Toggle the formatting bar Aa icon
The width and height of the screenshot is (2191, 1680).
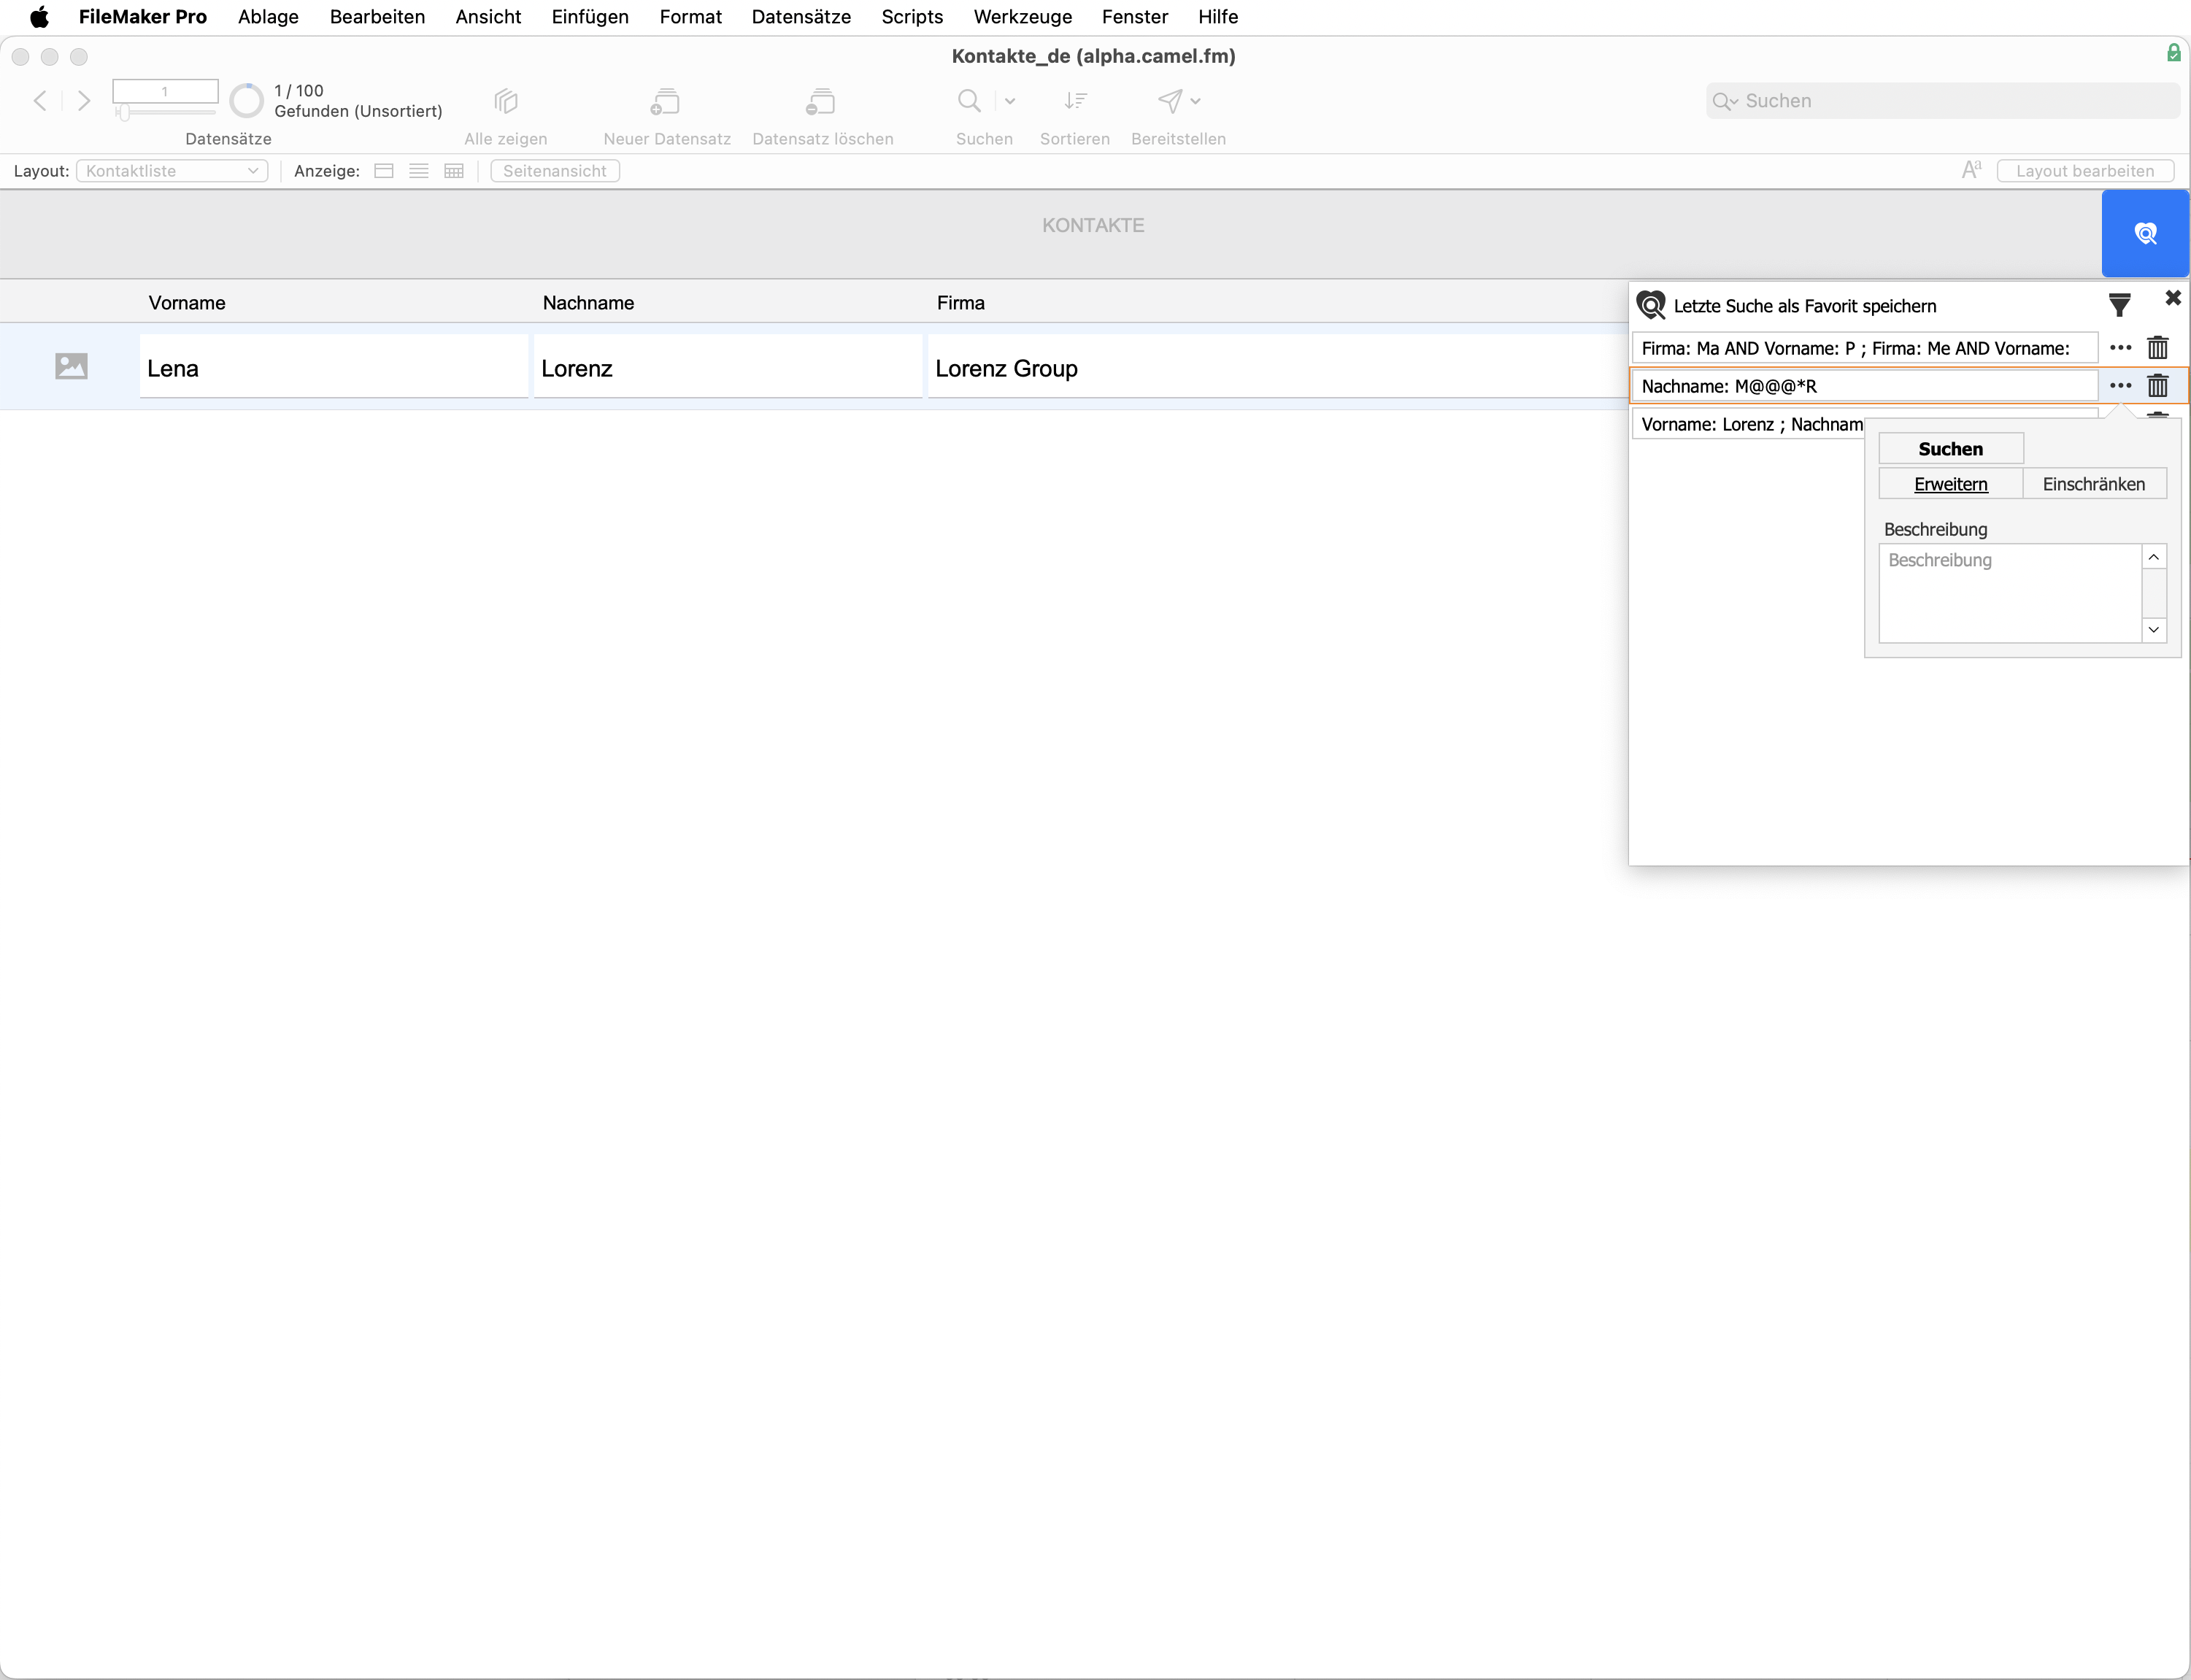point(1971,170)
